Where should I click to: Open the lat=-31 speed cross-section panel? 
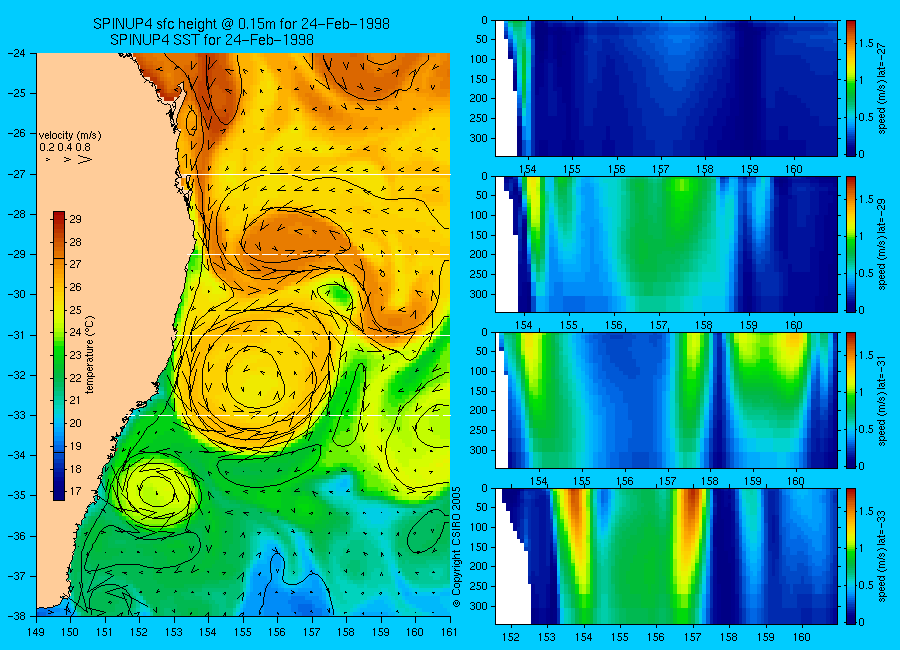click(666, 400)
